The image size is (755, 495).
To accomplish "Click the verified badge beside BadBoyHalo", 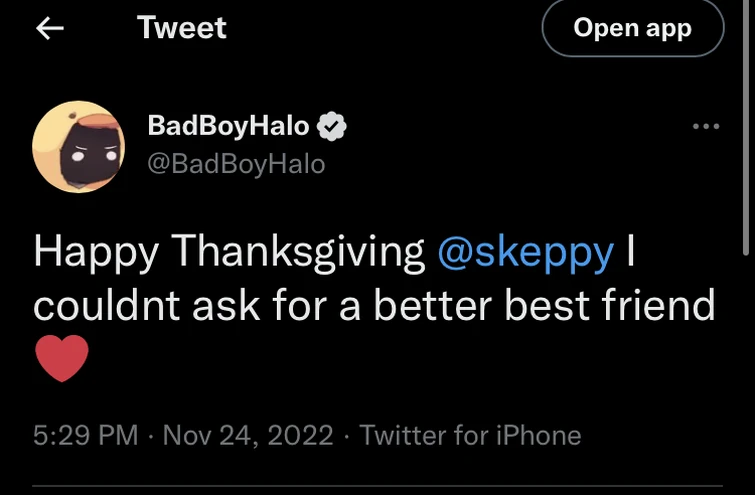I will pos(332,126).
